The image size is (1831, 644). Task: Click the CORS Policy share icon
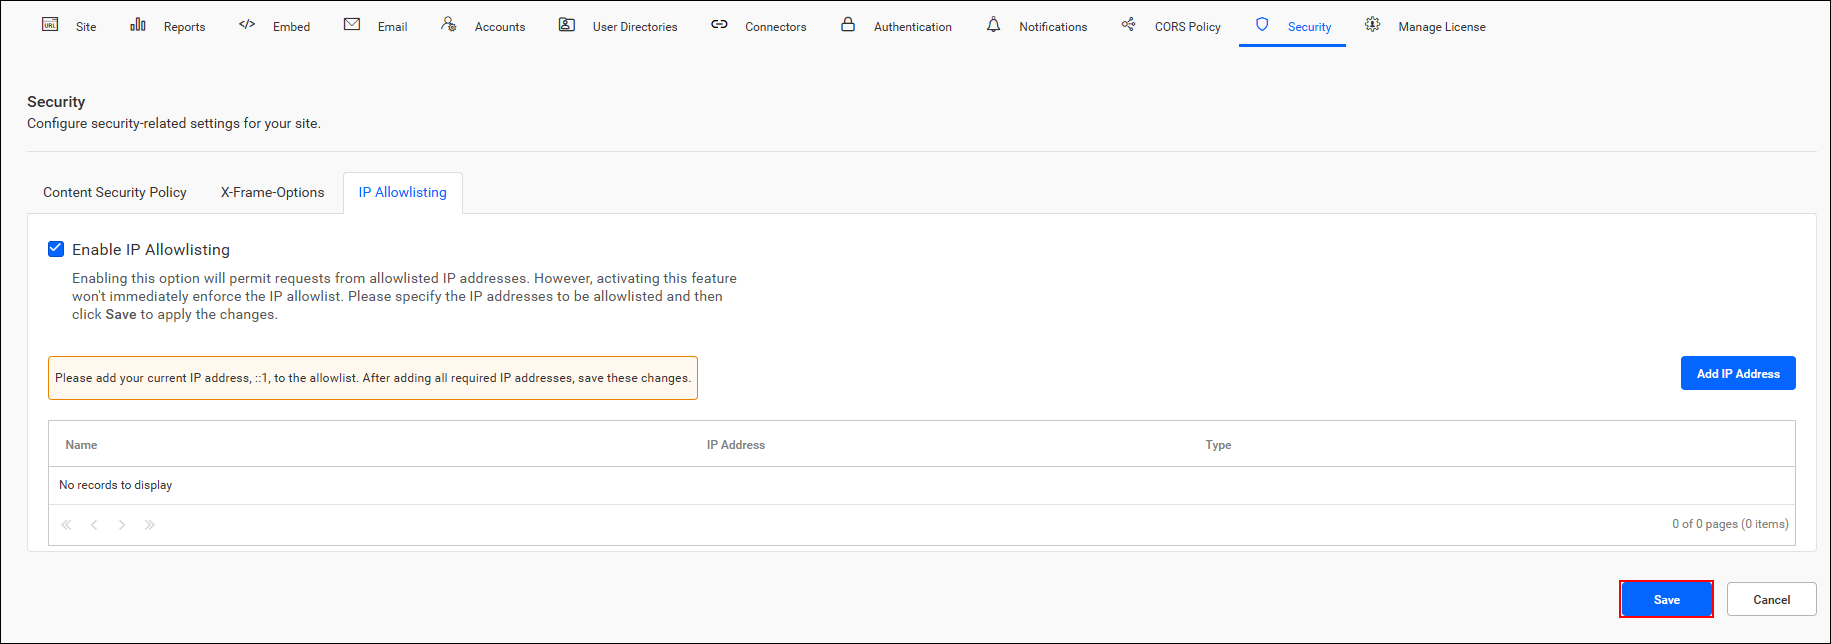coord(1128,24)
